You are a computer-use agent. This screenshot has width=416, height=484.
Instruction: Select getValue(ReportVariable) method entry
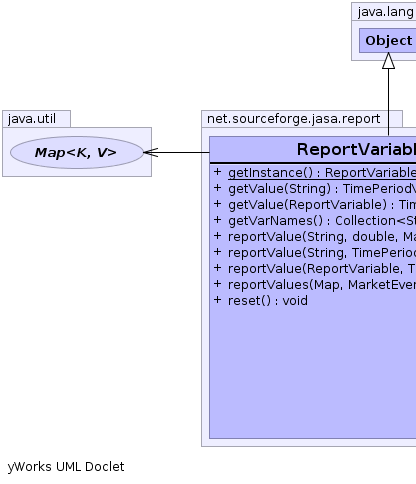pyautogui.click(x=322, y=205)
